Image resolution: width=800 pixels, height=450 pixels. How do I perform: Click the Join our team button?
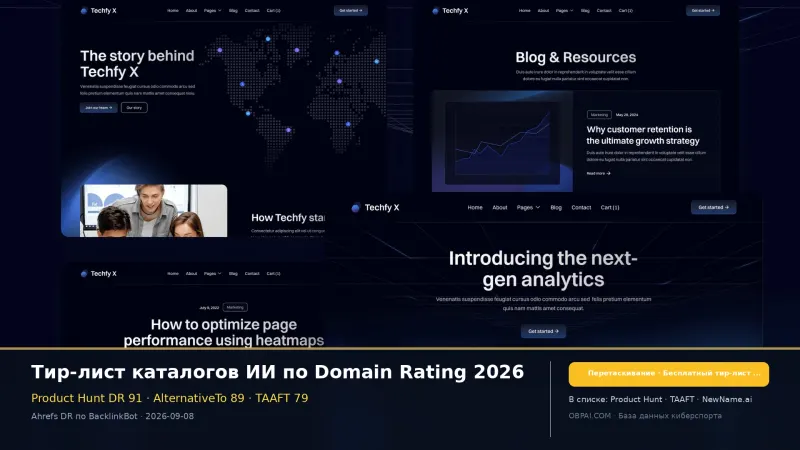coord(98,108)
